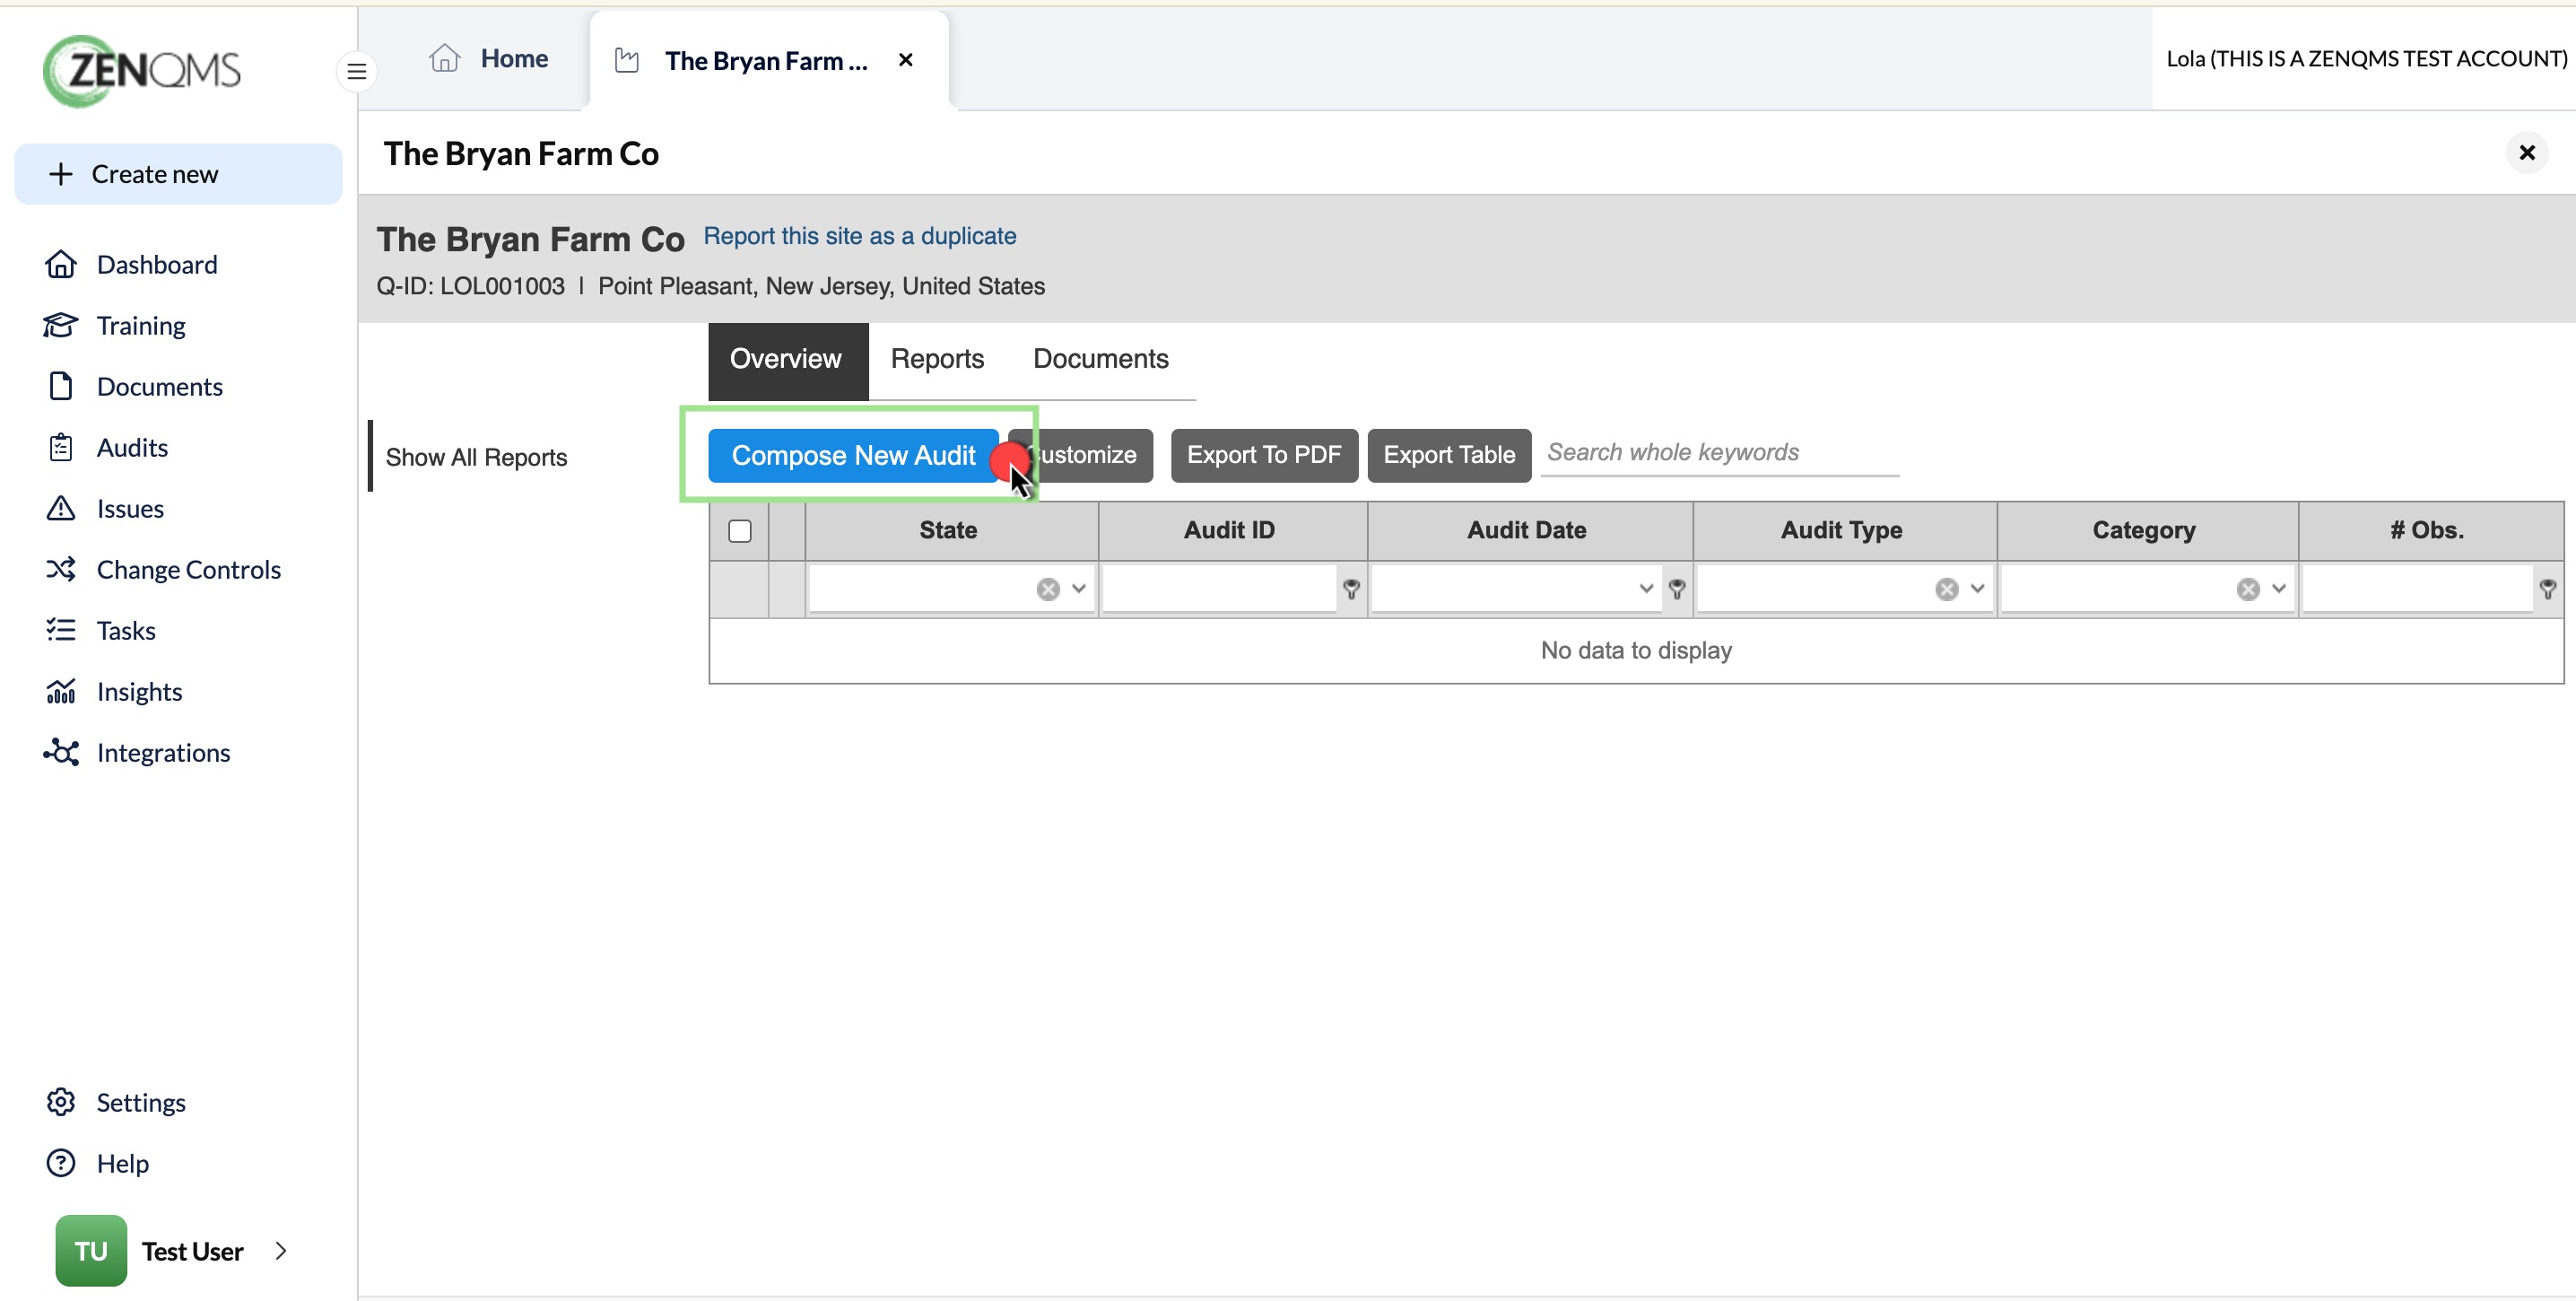Image resolution: width=2576 pixels, height=1301 pixels.
Task: Focus the Search whole keywords field
Action: (1720, 453)
